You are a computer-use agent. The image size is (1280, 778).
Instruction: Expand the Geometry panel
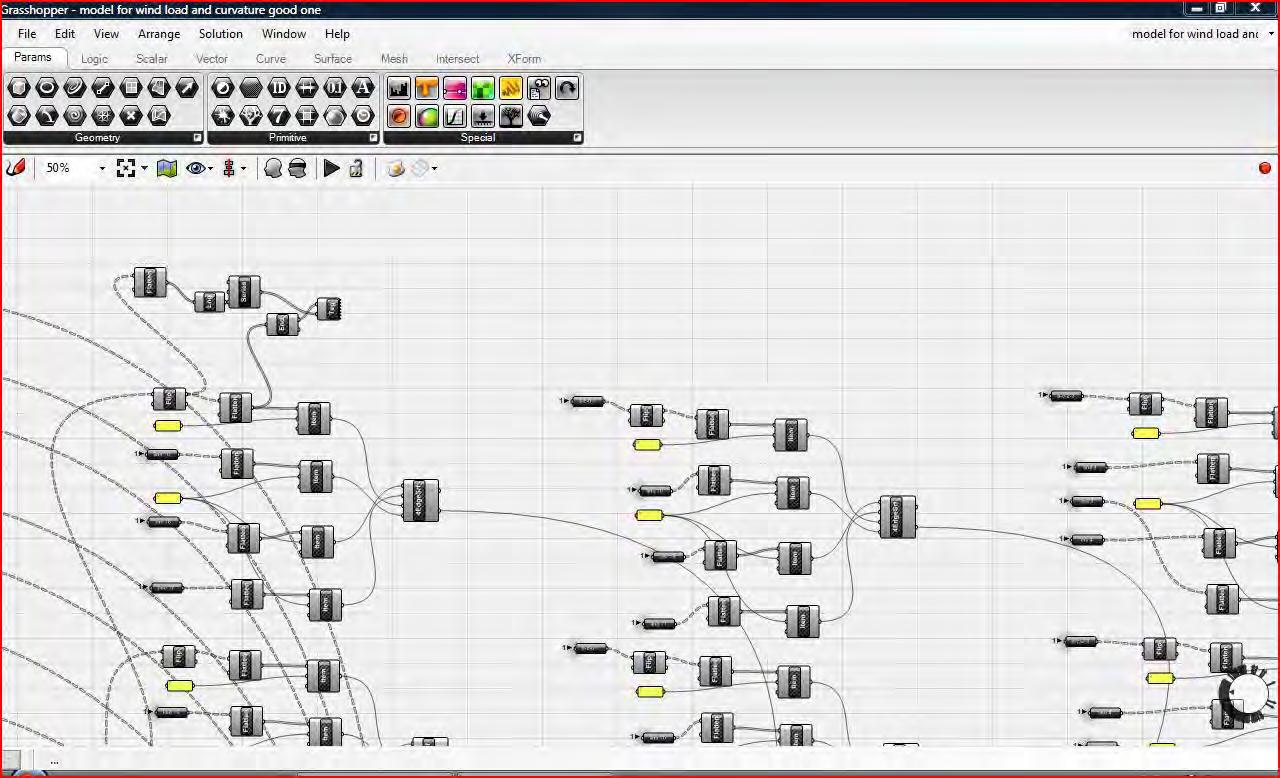(x=197, y=138)
